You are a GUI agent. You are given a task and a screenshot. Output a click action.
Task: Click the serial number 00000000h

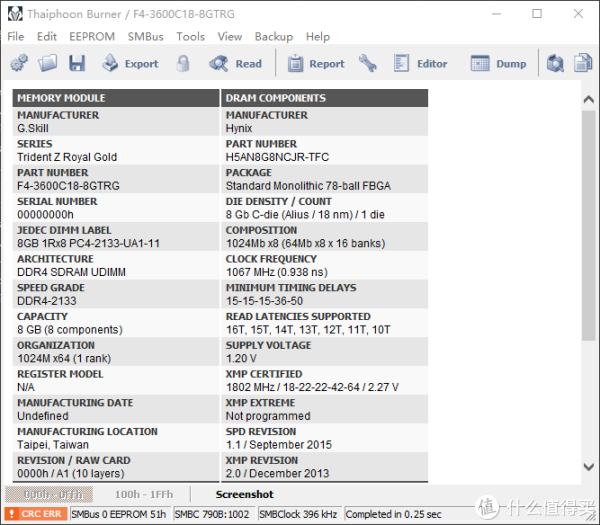pyautogui.click(x=45, y=214)
